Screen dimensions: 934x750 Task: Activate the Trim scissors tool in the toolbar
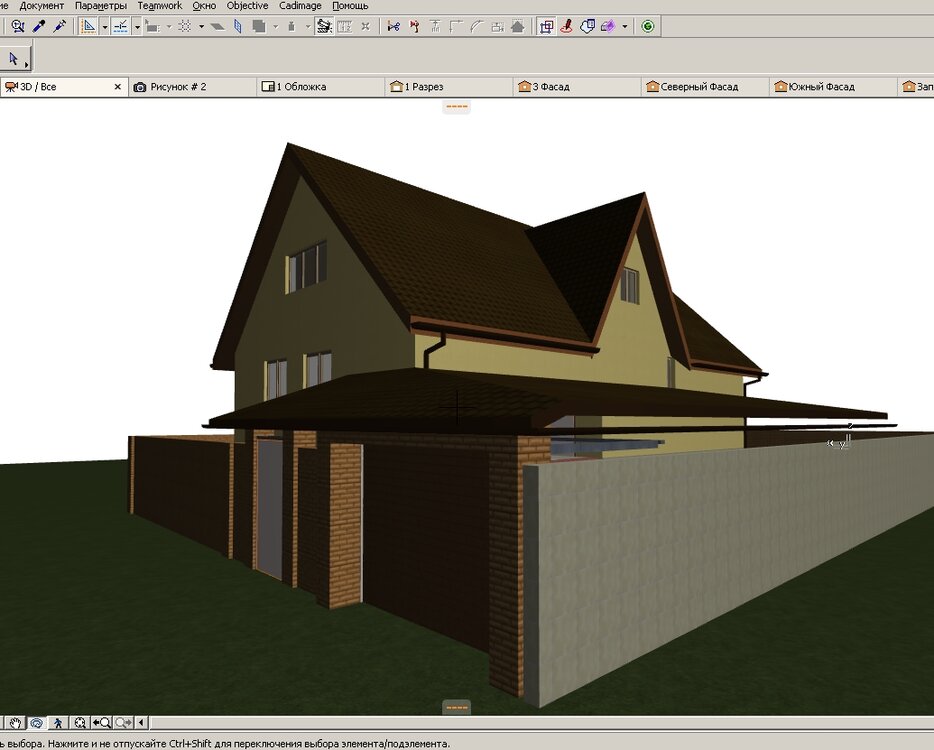click(x=392, y=27)
